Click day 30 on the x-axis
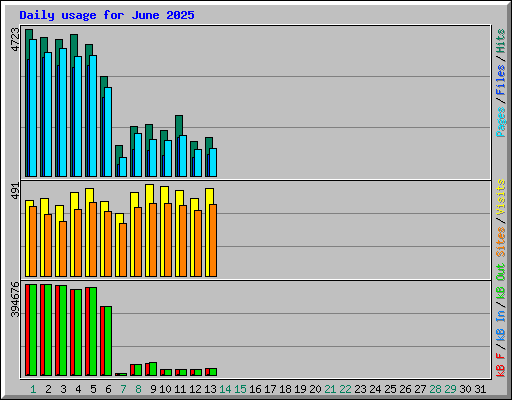Image resolution: width=512 pixels, height=400 pixels. 465,389
